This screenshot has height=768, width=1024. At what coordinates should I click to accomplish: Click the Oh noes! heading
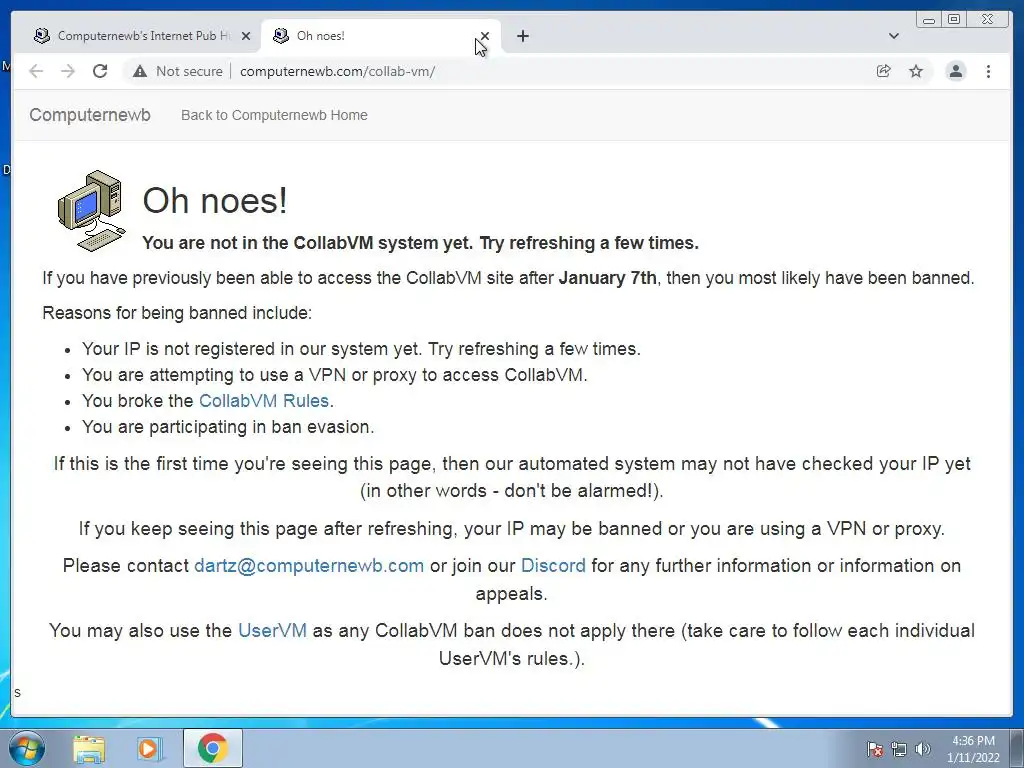pyautogui.click(x=215, y=200)
